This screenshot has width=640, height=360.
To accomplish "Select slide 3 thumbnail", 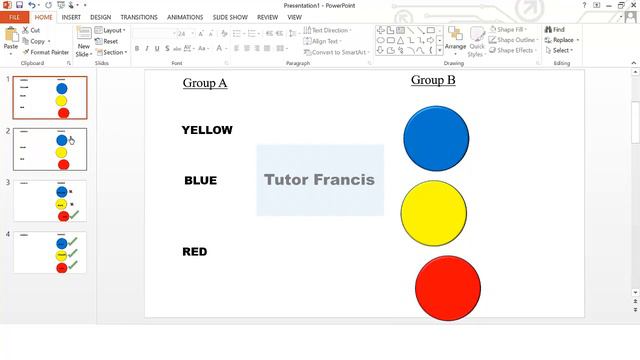I will (x=50, y=201).
